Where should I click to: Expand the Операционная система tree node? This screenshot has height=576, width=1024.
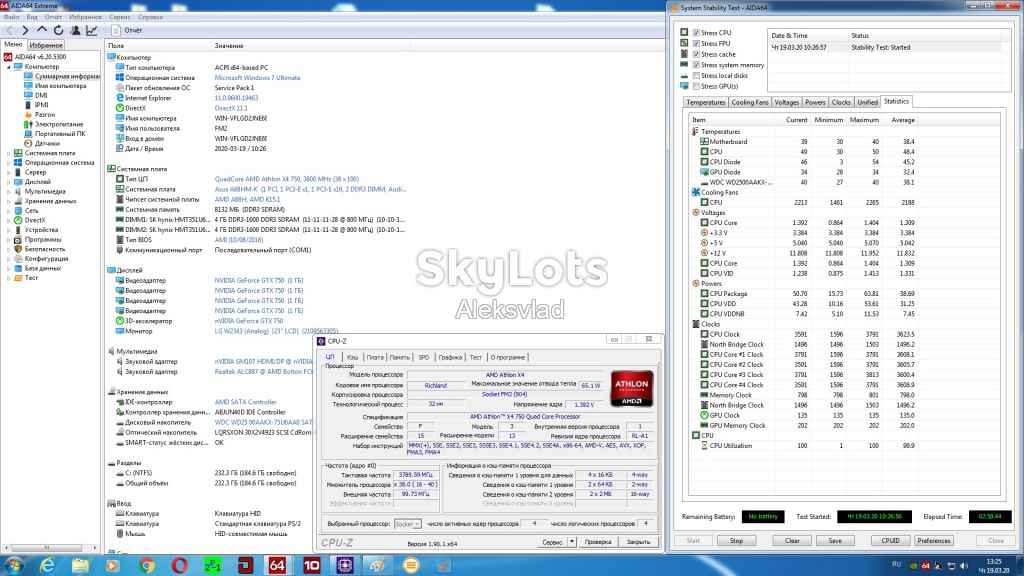[x=8, y=163]
